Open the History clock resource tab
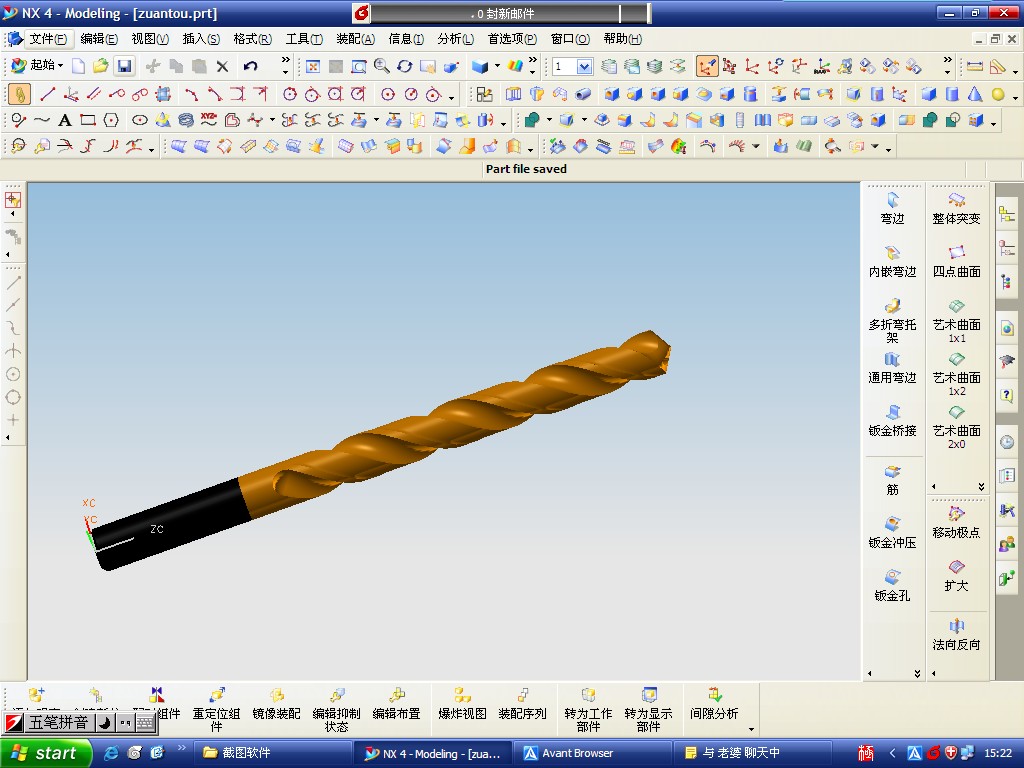This screenshot has height=768, width=1024. coord(1007,442)
